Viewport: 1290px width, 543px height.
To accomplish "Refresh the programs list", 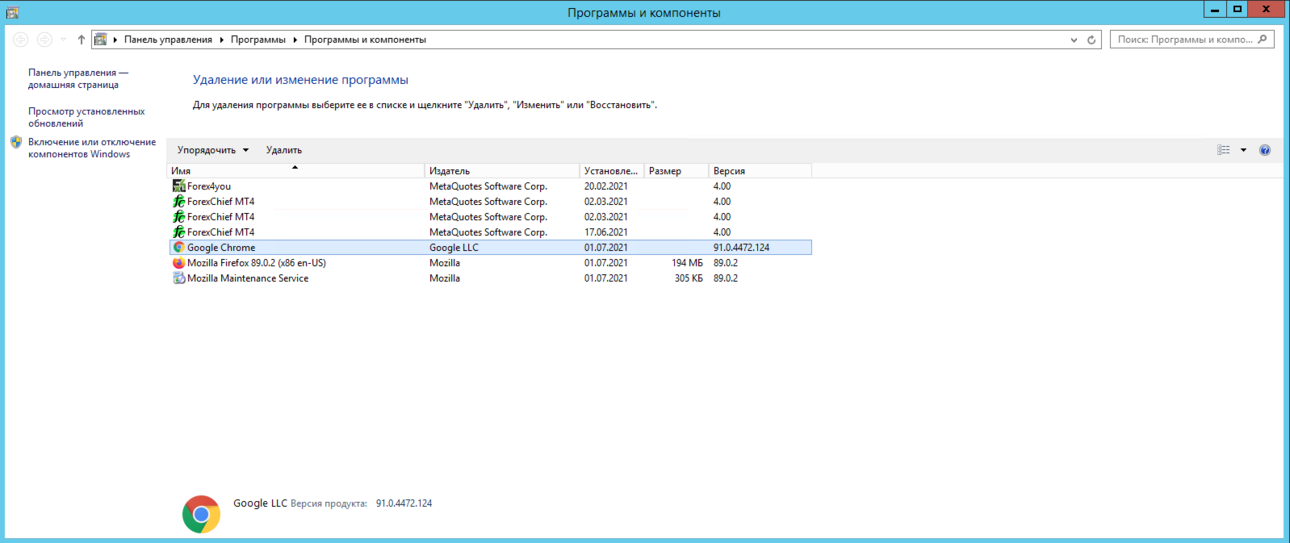I will (1091, 40).
